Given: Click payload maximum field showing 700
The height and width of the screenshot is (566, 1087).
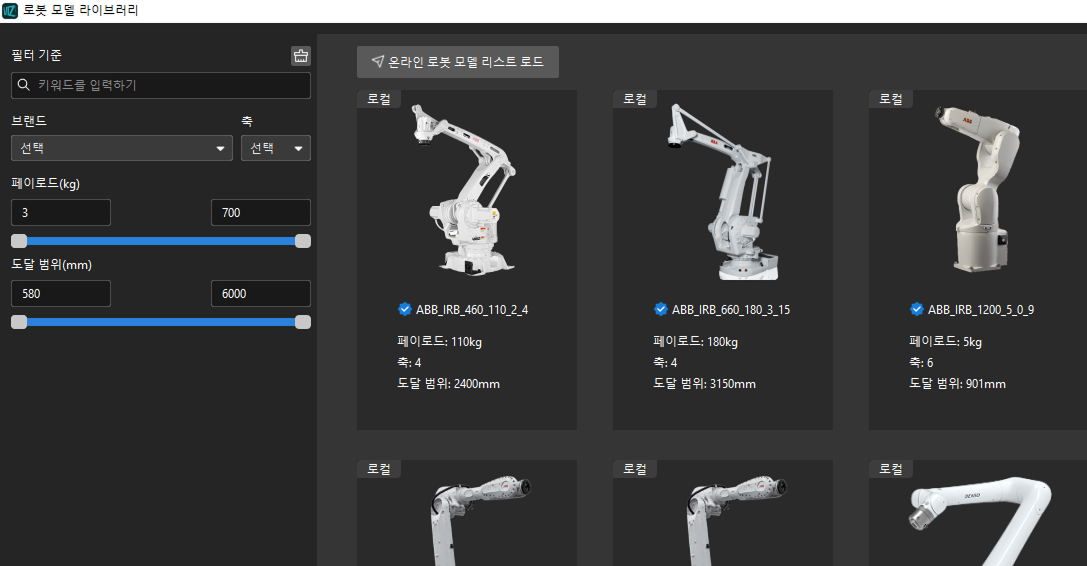Looking at the screenshot, I should pos(260,213).
